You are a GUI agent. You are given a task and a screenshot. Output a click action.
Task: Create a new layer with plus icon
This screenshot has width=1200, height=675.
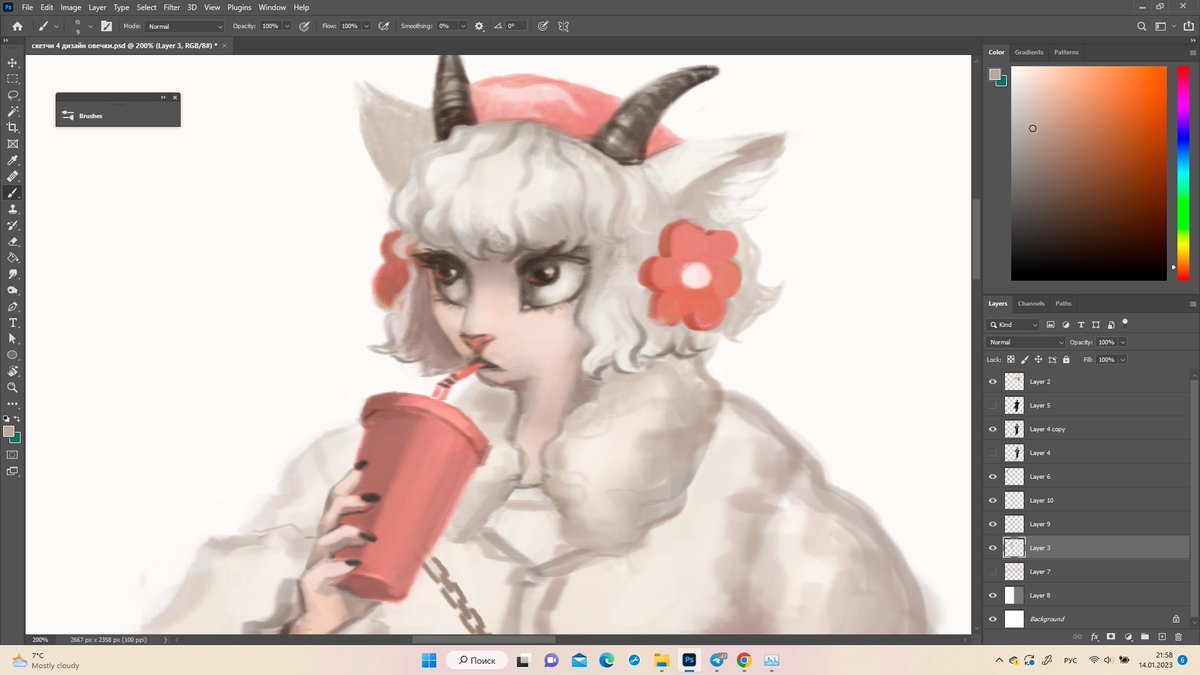coord(1162,636)
